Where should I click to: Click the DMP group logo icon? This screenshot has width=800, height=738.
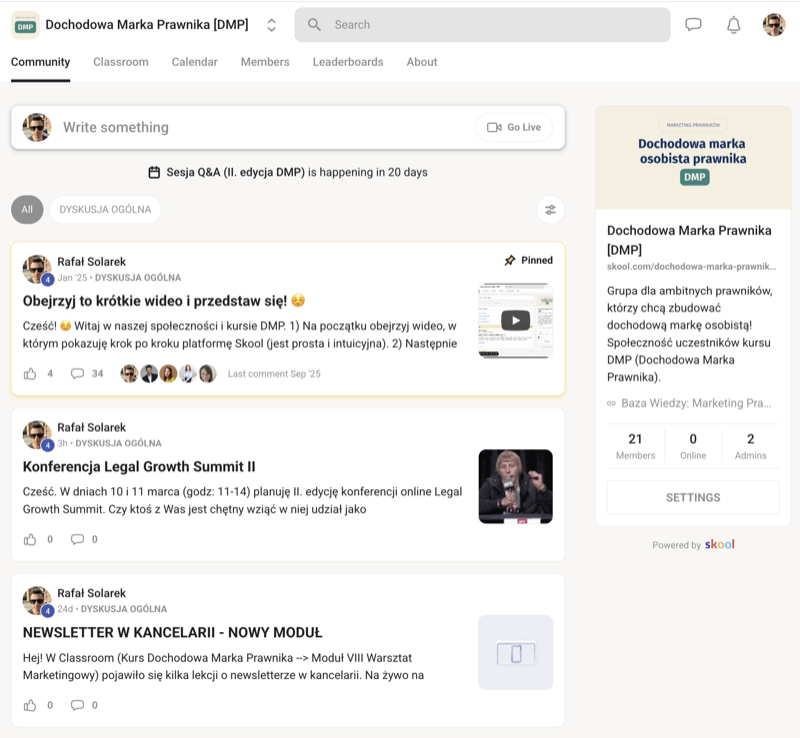point(25,25)
